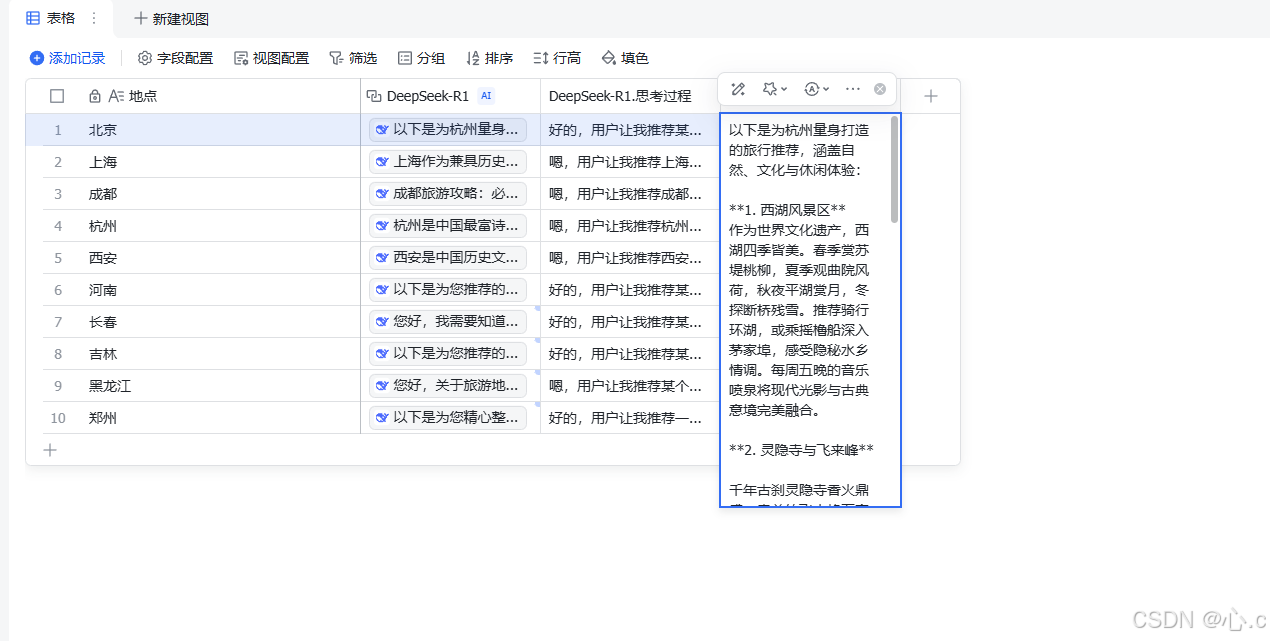Click 新建视图 to create a view
This screenshot has width=1270, height=641.
coord(171,18)
